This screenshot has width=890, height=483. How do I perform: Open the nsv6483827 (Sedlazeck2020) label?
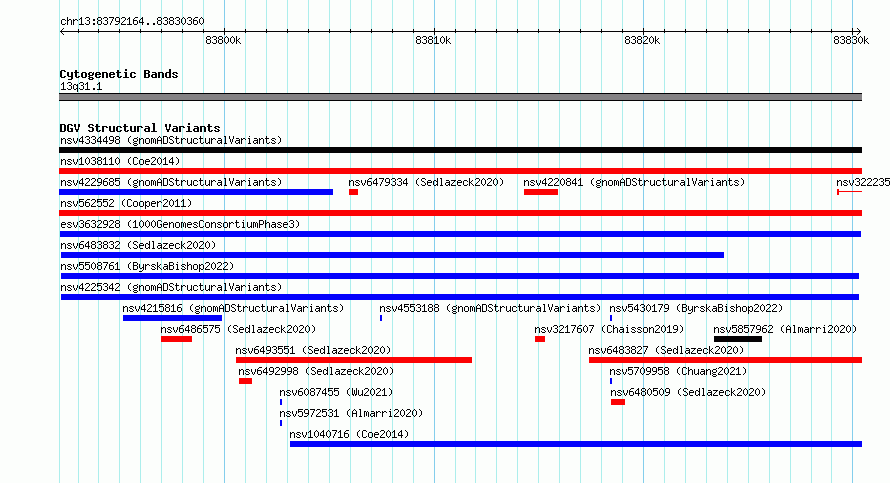pyautogui.click(x=666, y=350)
